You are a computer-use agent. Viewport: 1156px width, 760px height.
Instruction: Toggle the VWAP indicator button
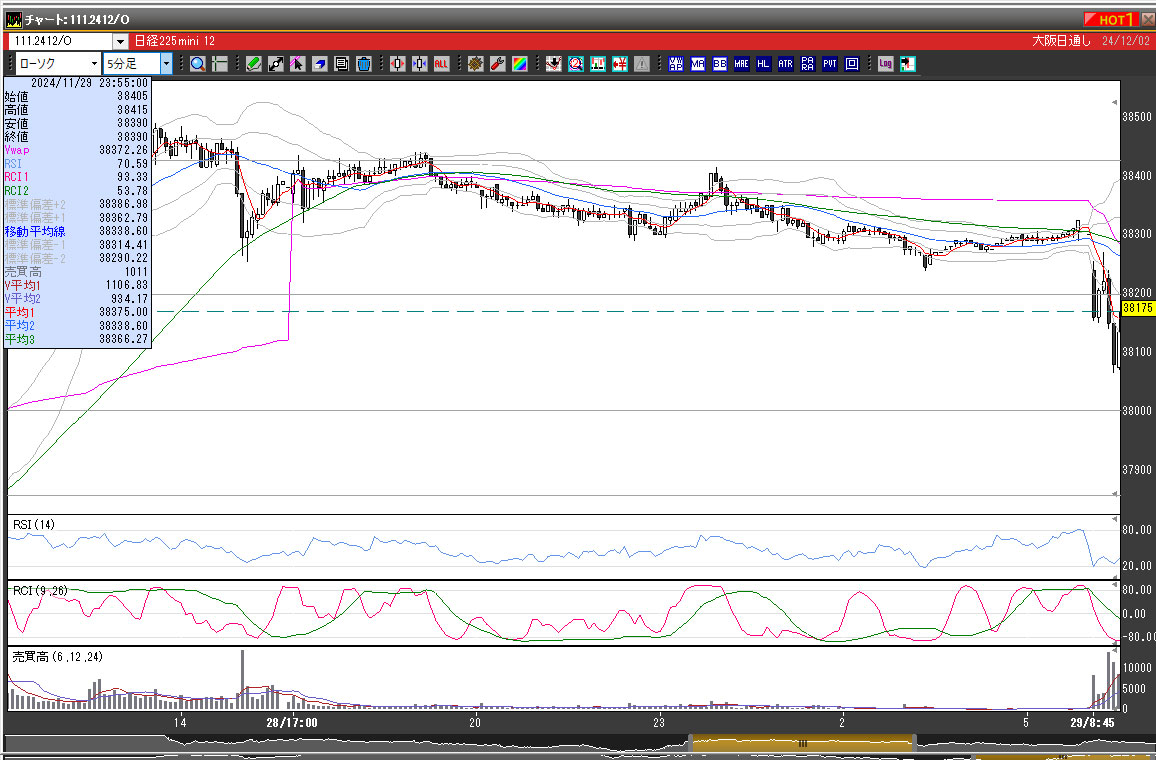[675, 64]
